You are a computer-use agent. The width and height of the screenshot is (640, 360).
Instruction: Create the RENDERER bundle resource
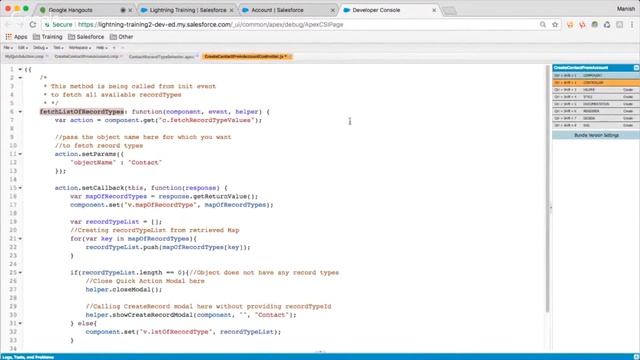pos(628,111)
